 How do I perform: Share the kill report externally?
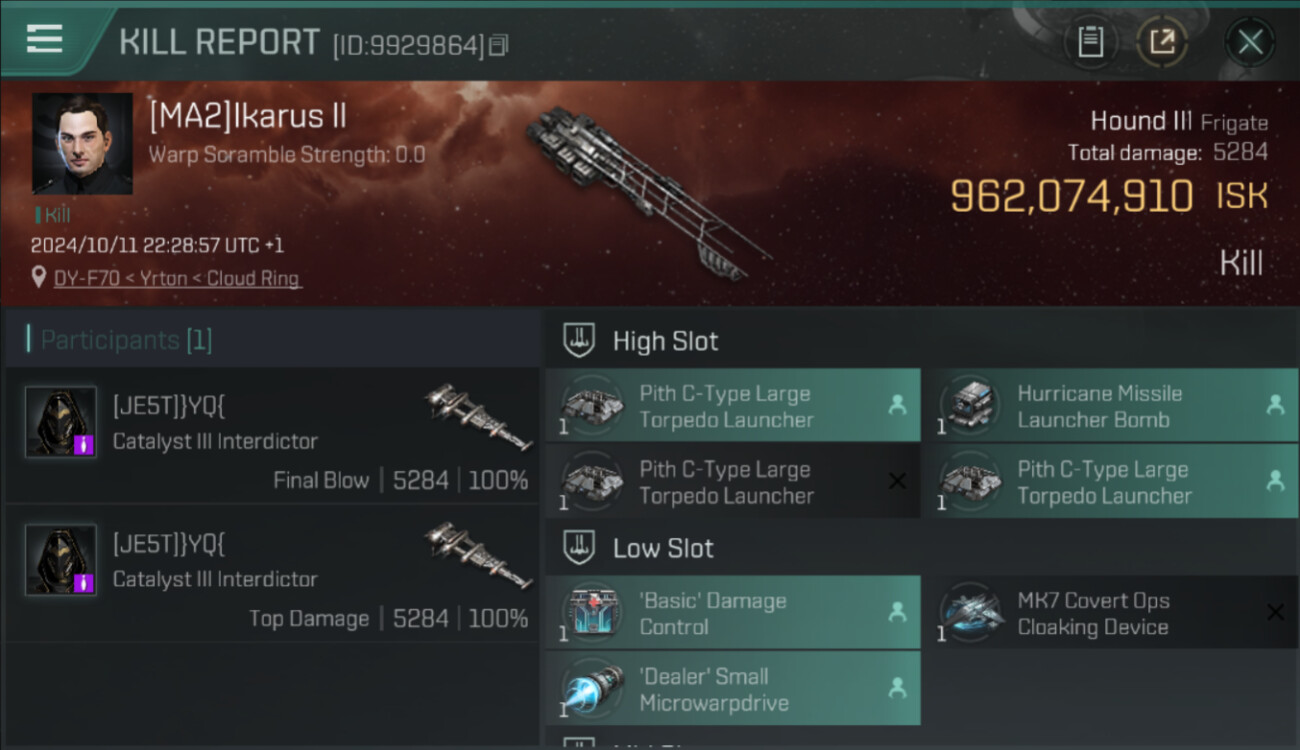(1162, 42)
